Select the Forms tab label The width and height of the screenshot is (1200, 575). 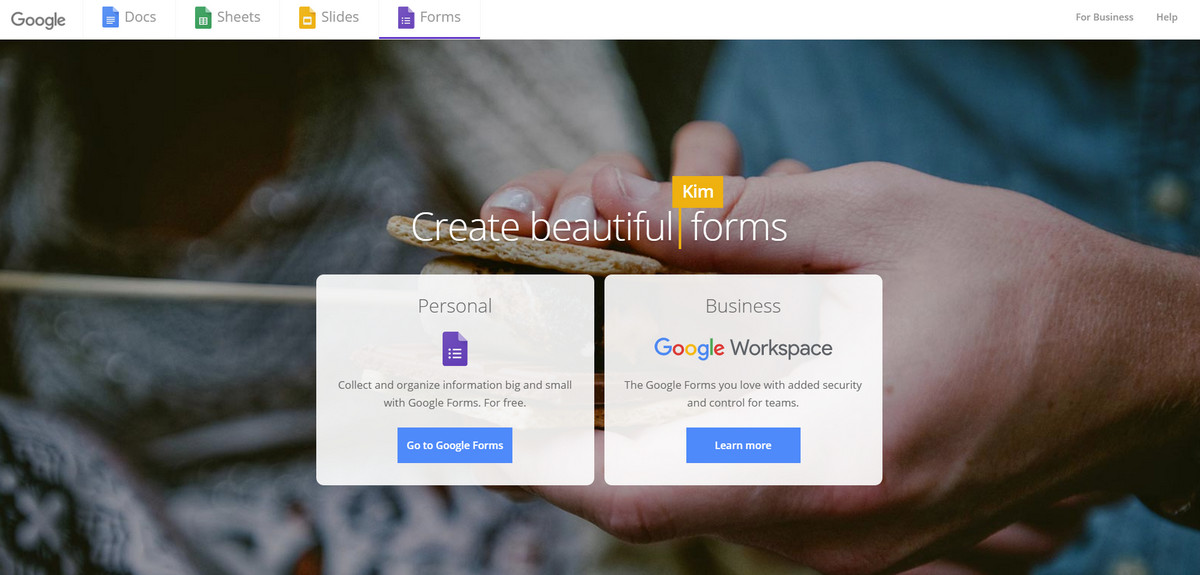(440, 17)
